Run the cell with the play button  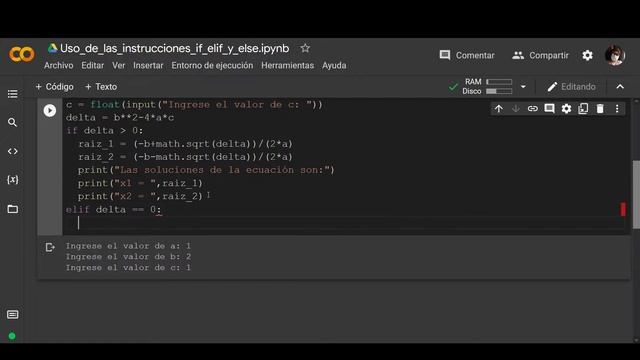(50, 111)
